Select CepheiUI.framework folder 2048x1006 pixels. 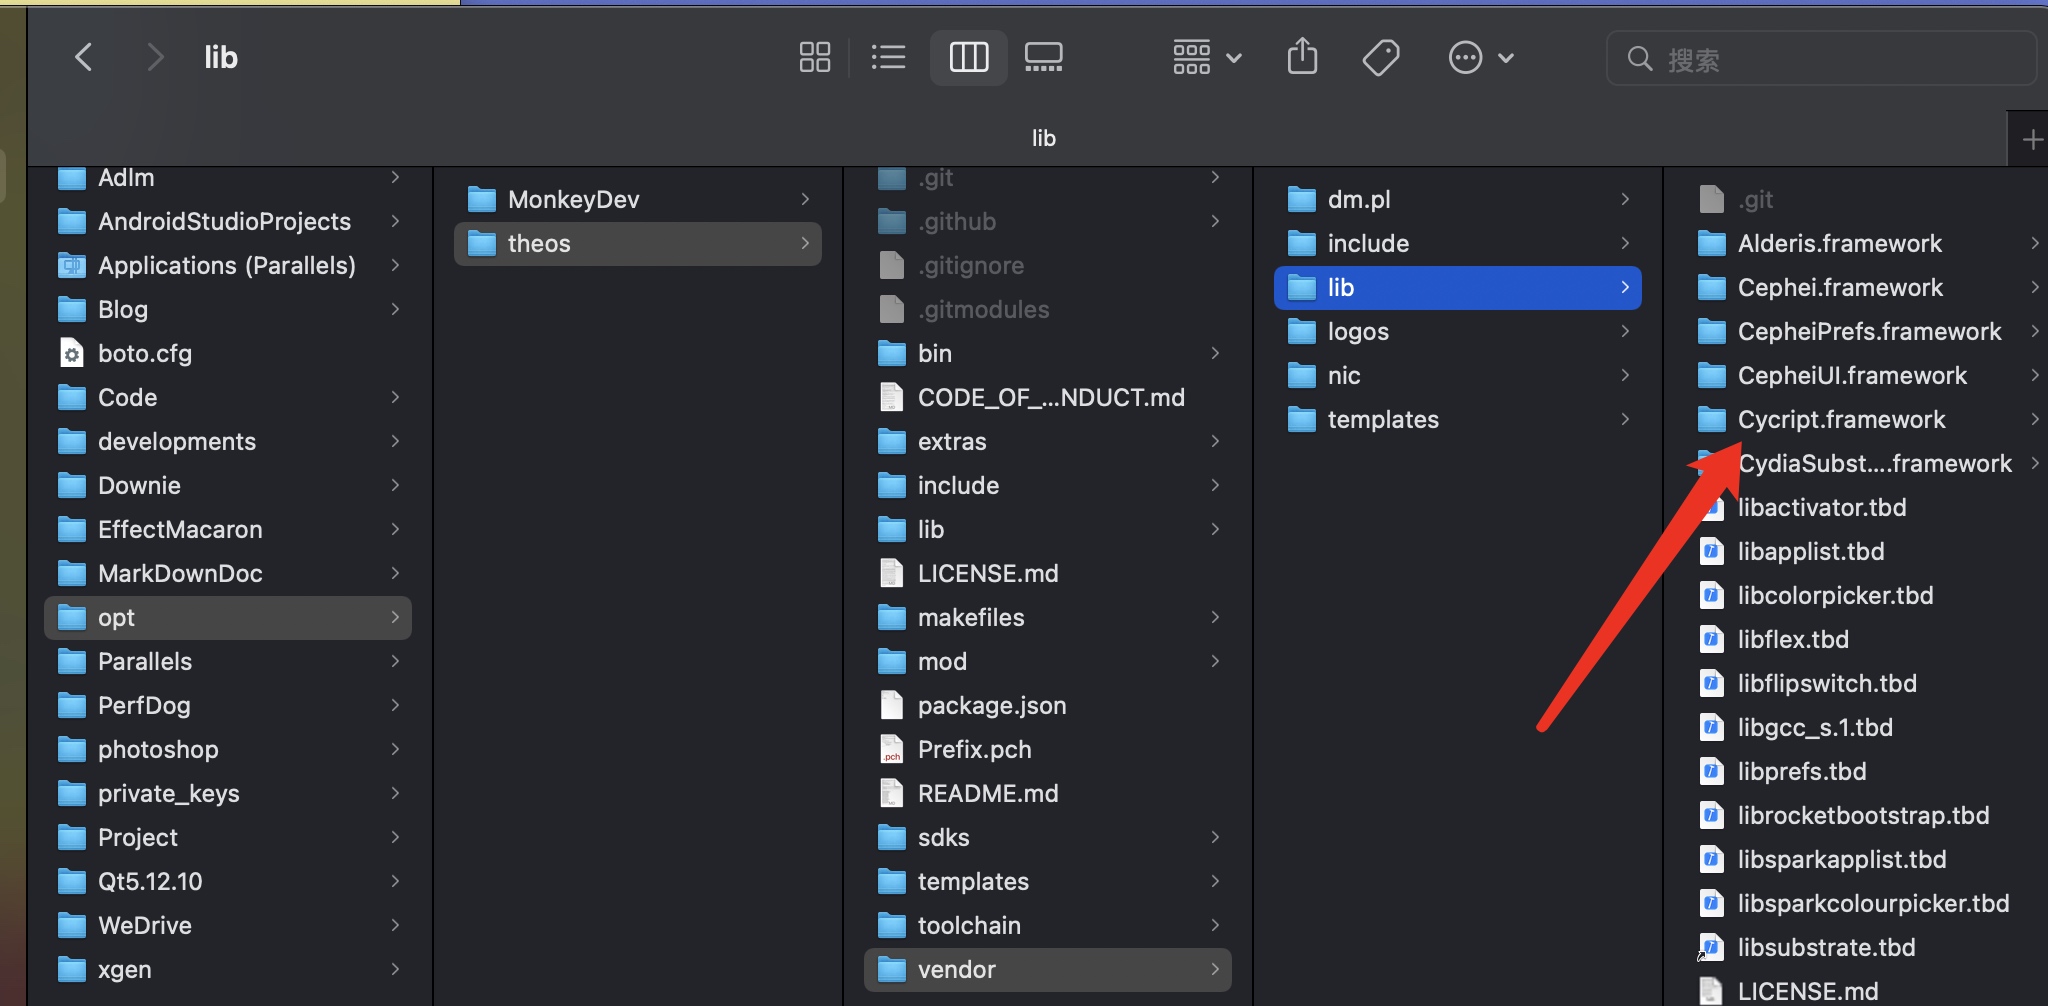[1866, 375]
